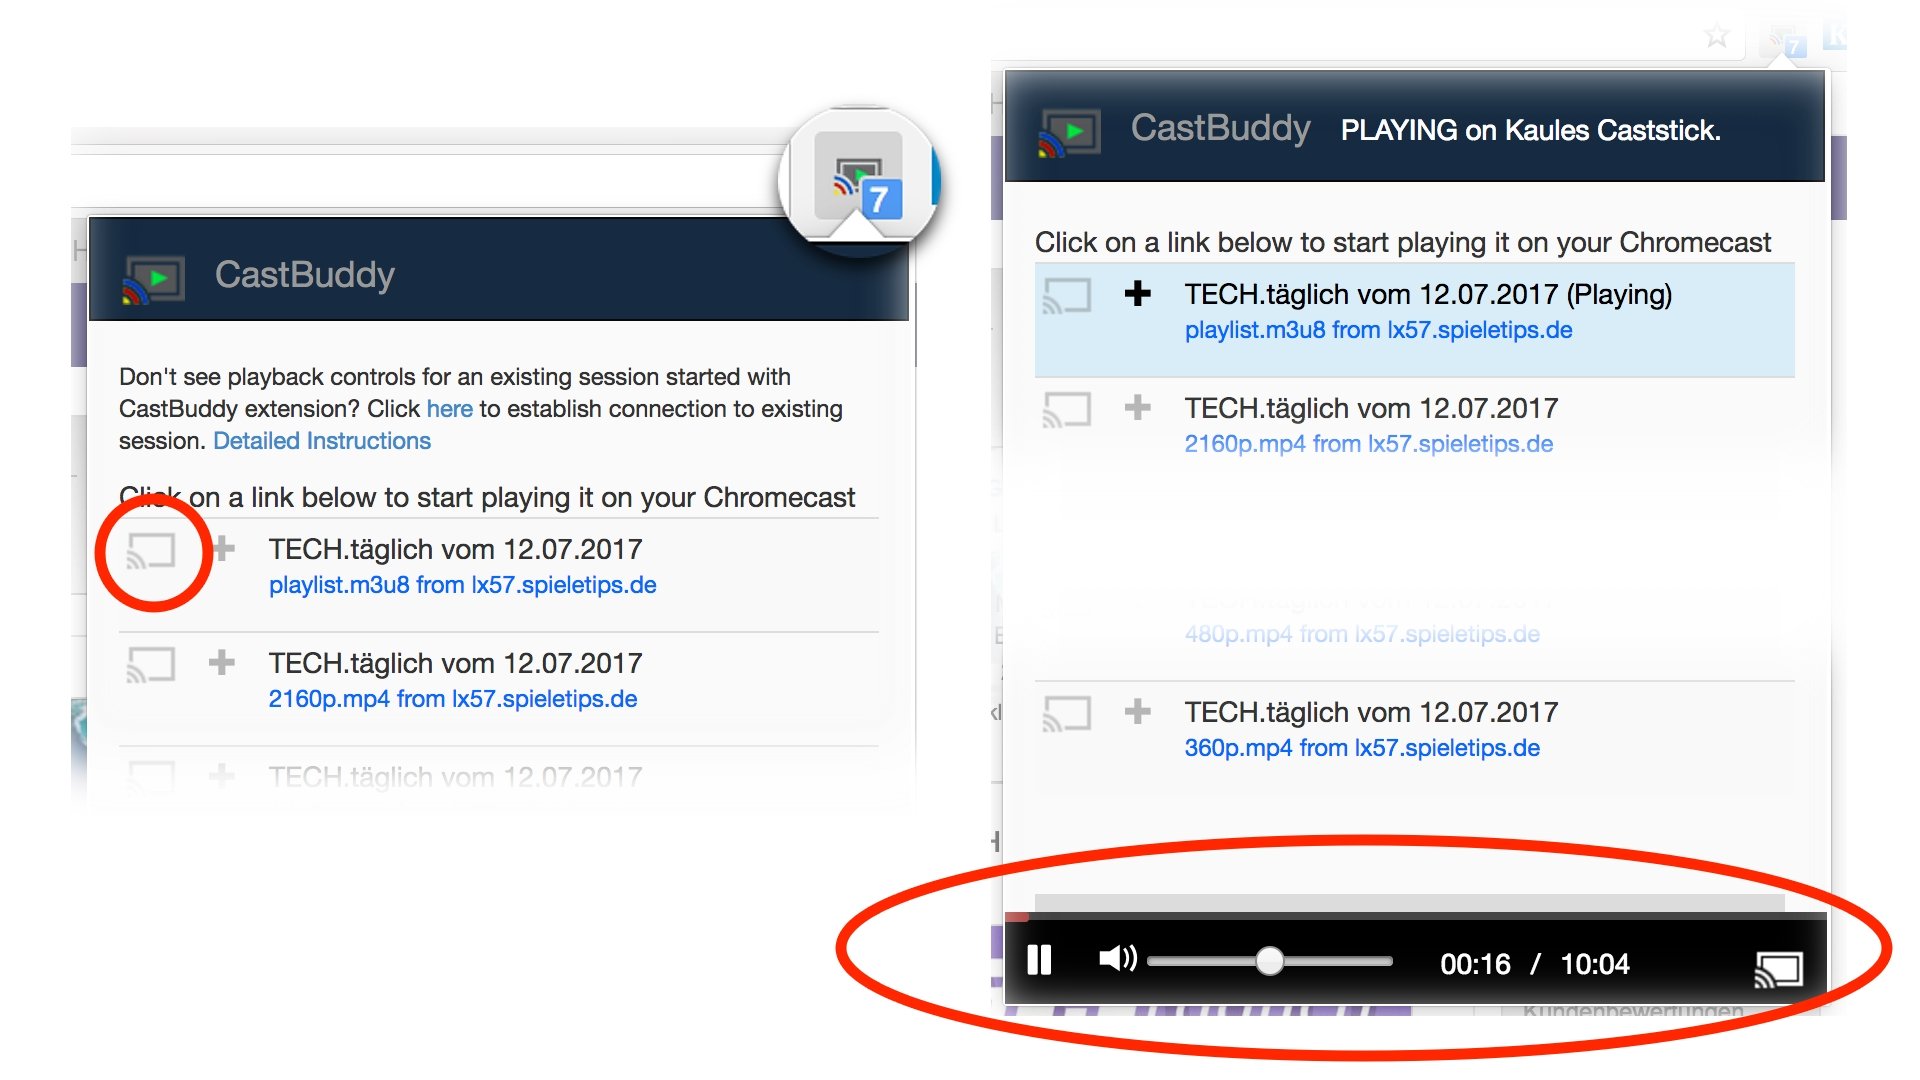Pause the playing video
1920x1080 pixels.
click(1039, 961)
